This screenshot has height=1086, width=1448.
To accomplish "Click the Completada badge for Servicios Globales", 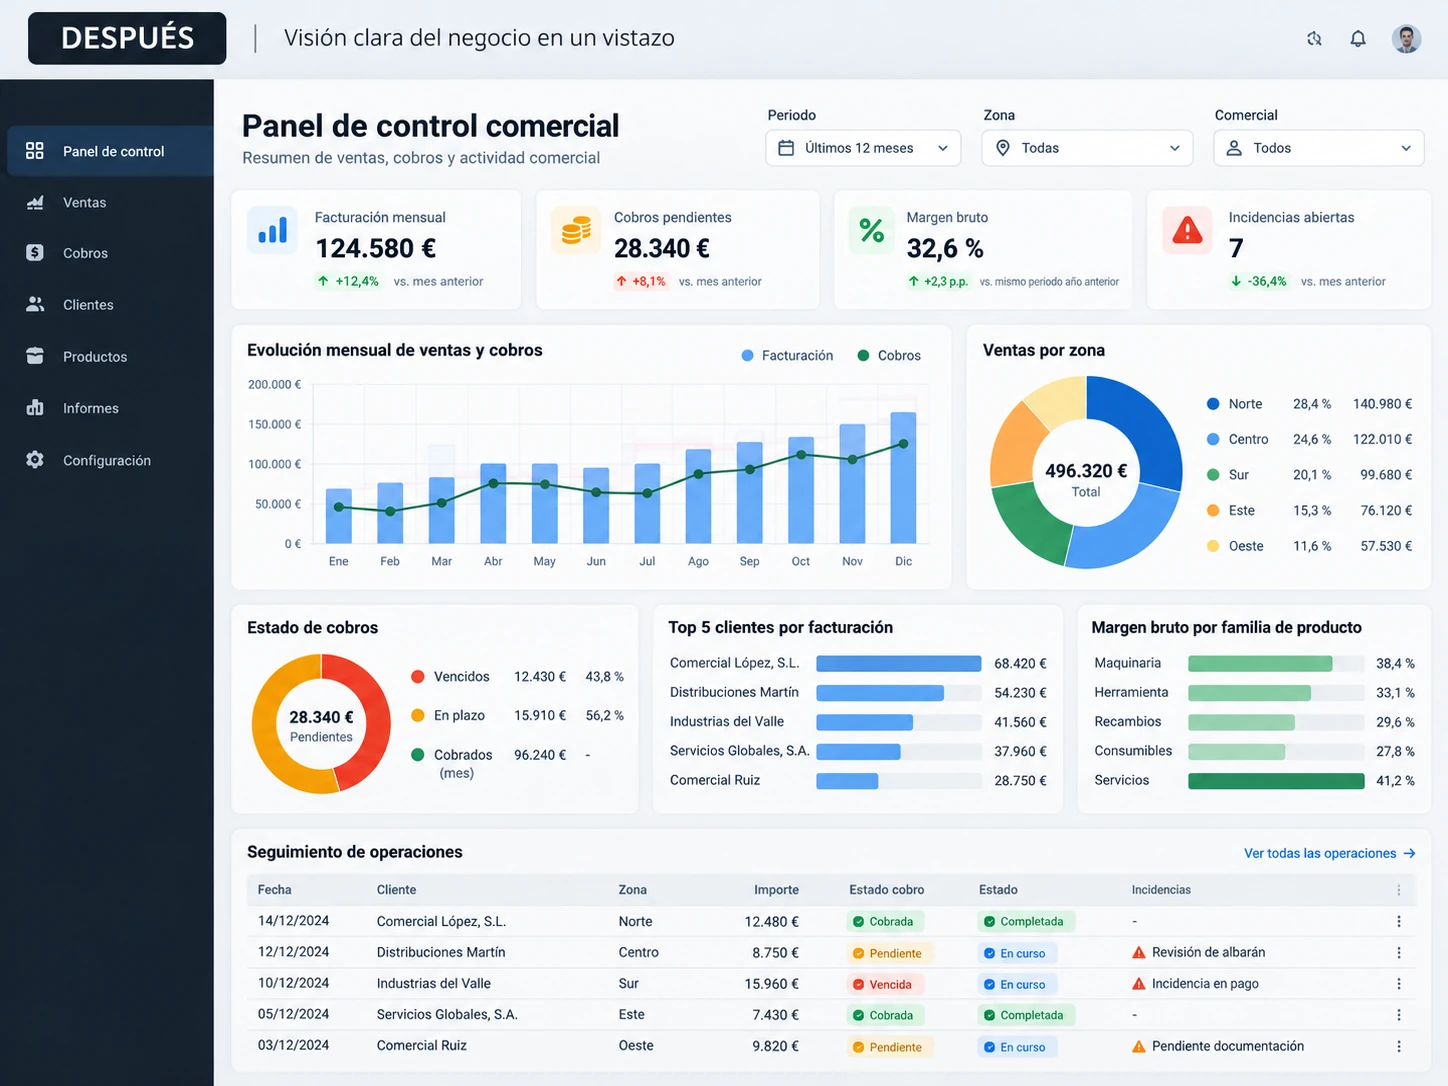I will click(1025, 1015).
